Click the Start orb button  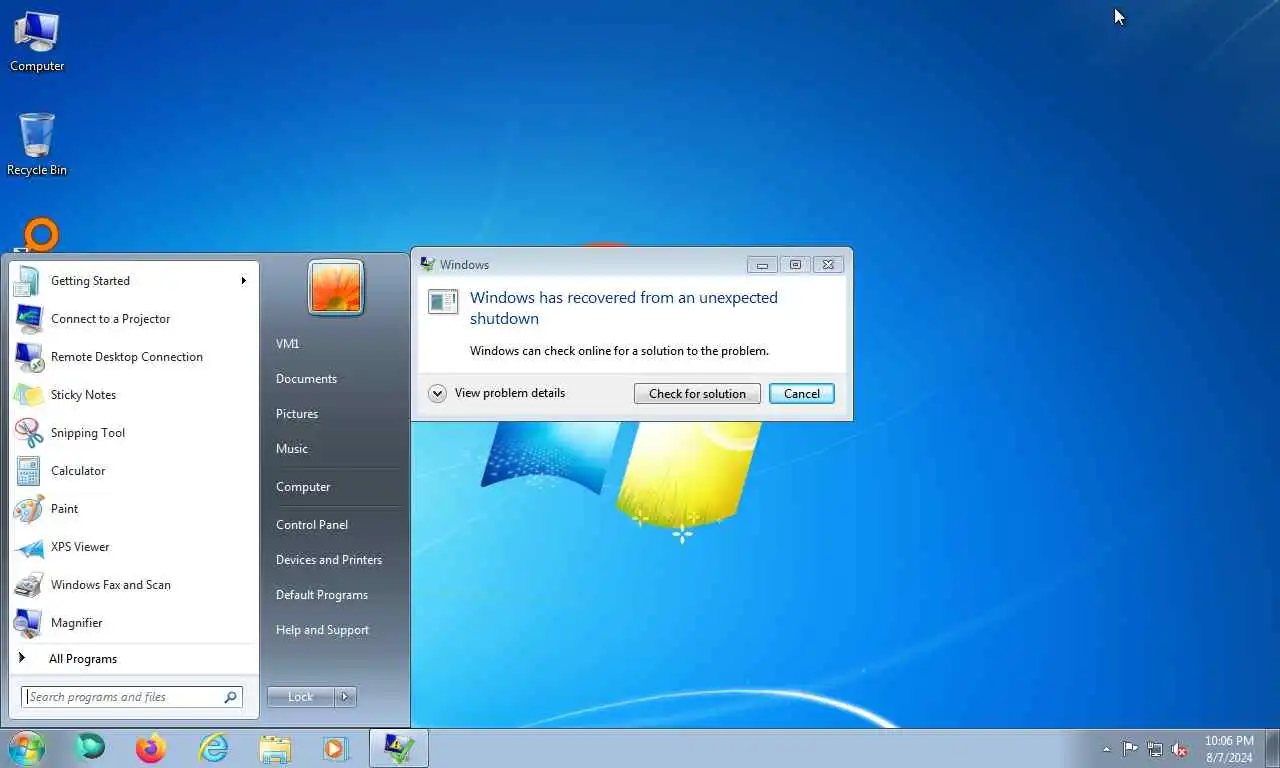(27, 748)
